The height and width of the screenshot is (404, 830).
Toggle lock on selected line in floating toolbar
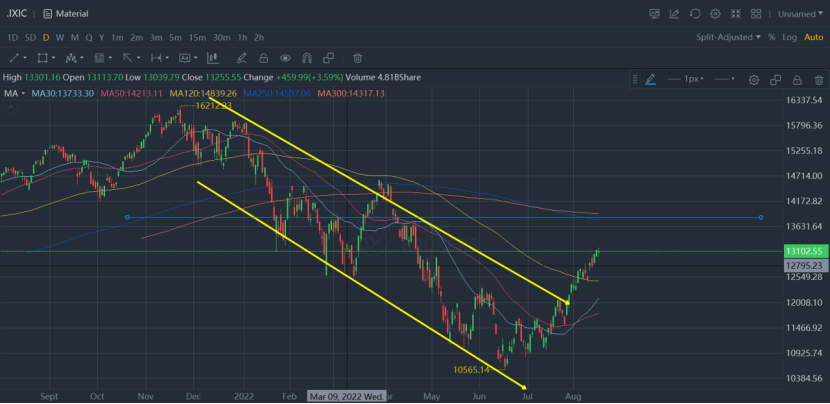(x=797, y=80)
